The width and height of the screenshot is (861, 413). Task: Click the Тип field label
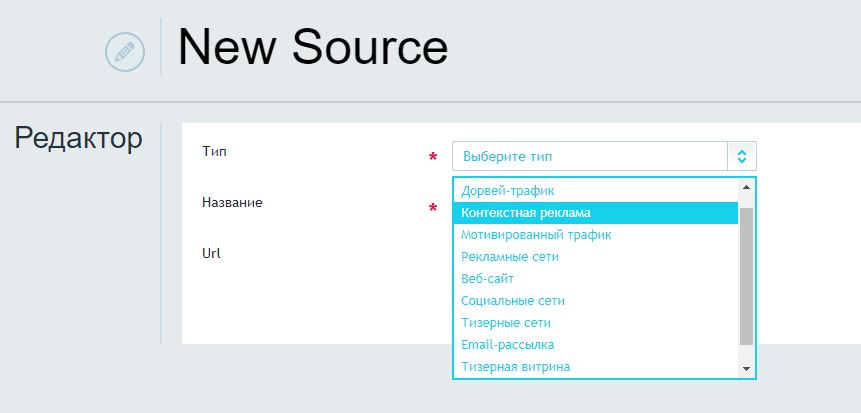[x=214, y=152]
